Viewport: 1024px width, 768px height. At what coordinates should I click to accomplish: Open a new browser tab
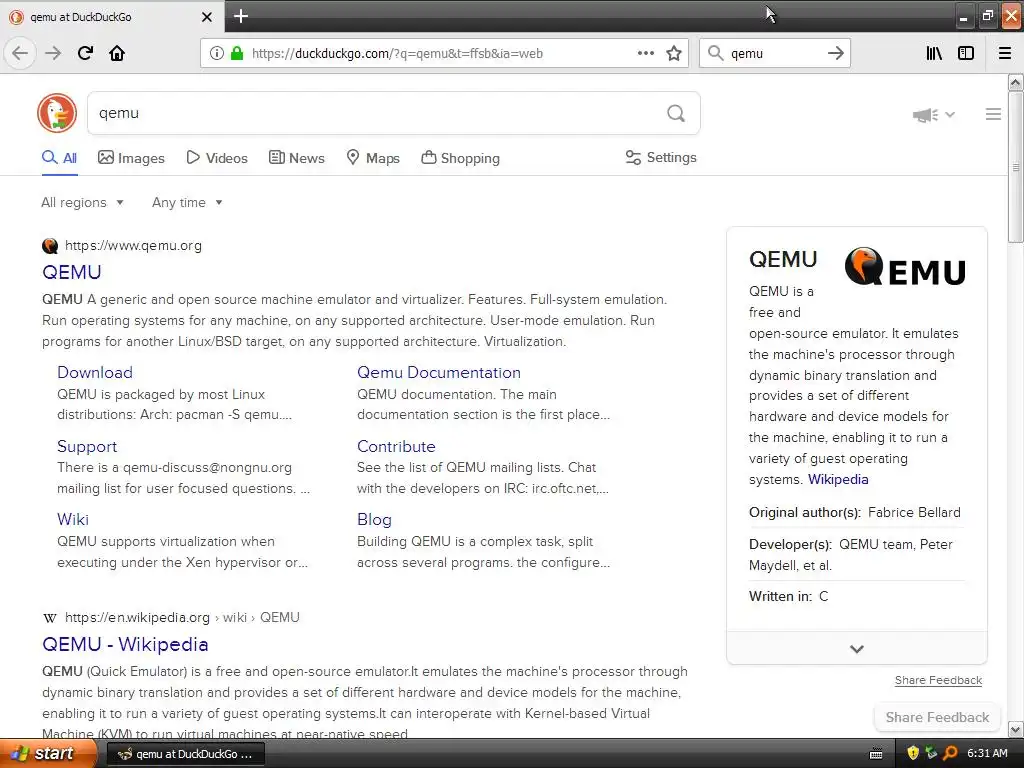coord(241,16)
